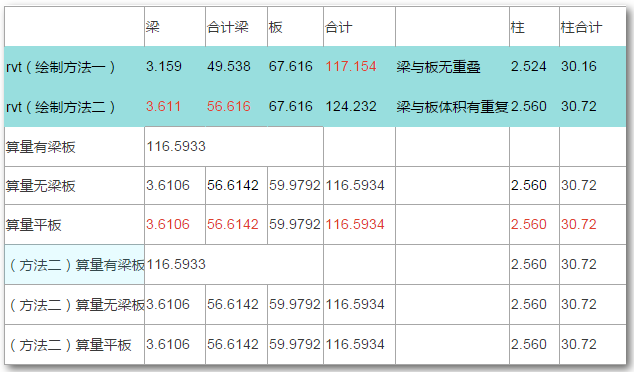The width and height of the screenshot is (634, 372).
Task: Select the 算量无梁板 row label
Action: tap(40, 186)
